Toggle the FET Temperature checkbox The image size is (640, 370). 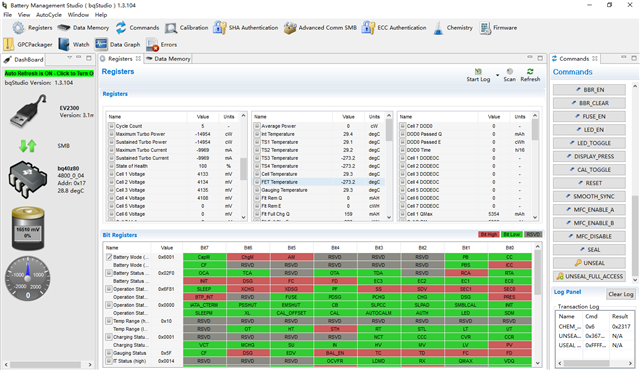[257, 182]
